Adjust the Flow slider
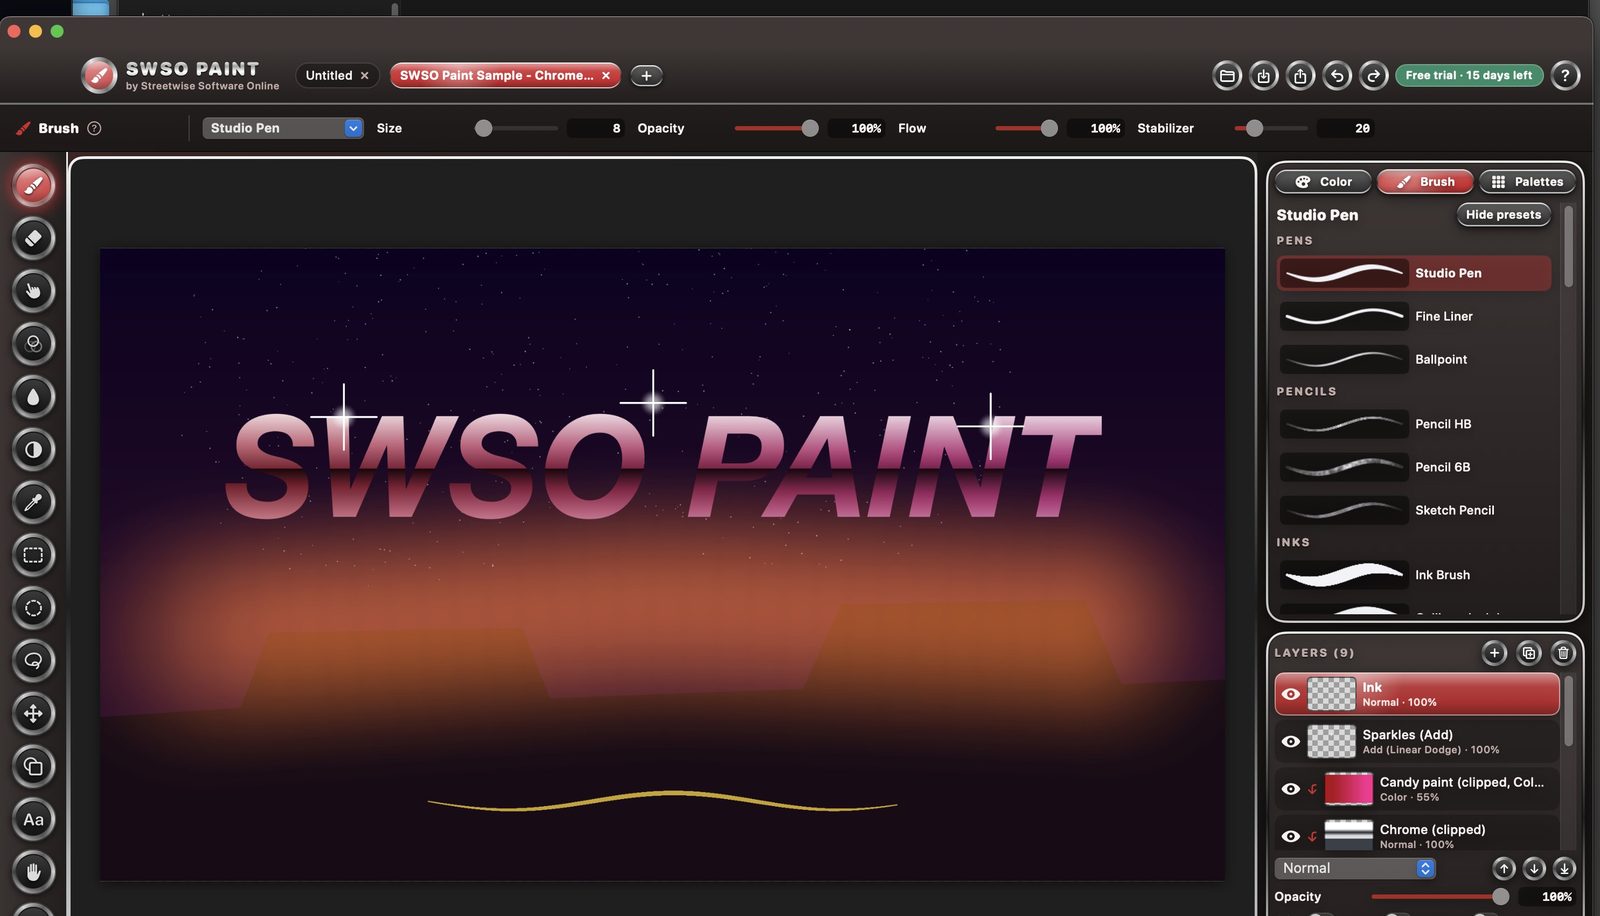Screen dimensions: 1600x916 (x=1027, y=128)
